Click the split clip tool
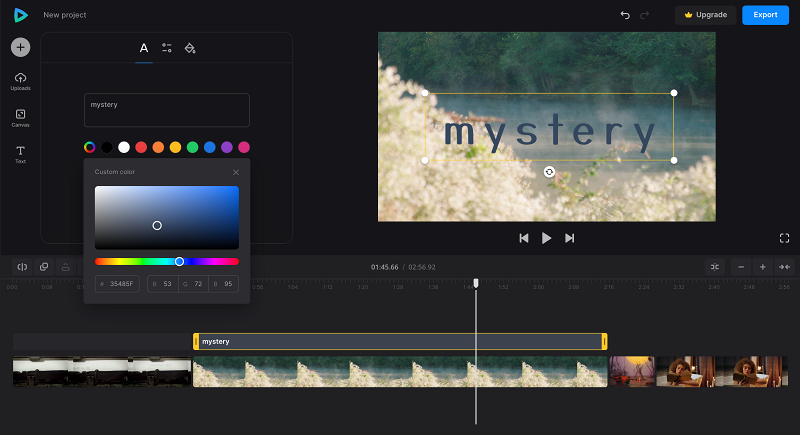This screenshot has height=435, width=800. [22, 267]
